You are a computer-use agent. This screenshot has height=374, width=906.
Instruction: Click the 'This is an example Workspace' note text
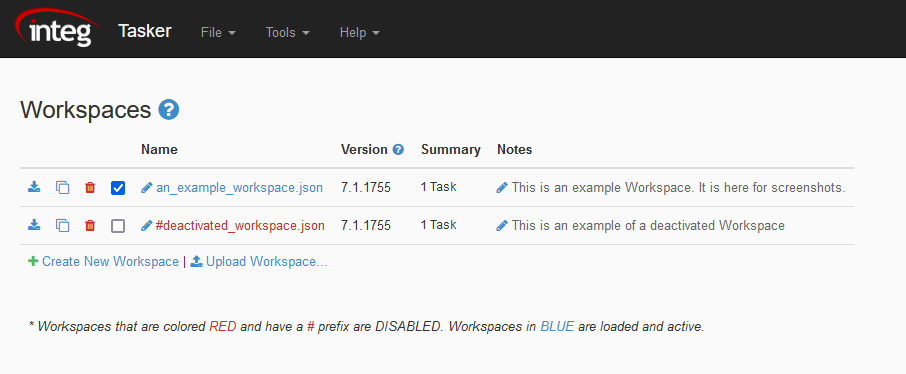tap(679, 187)
